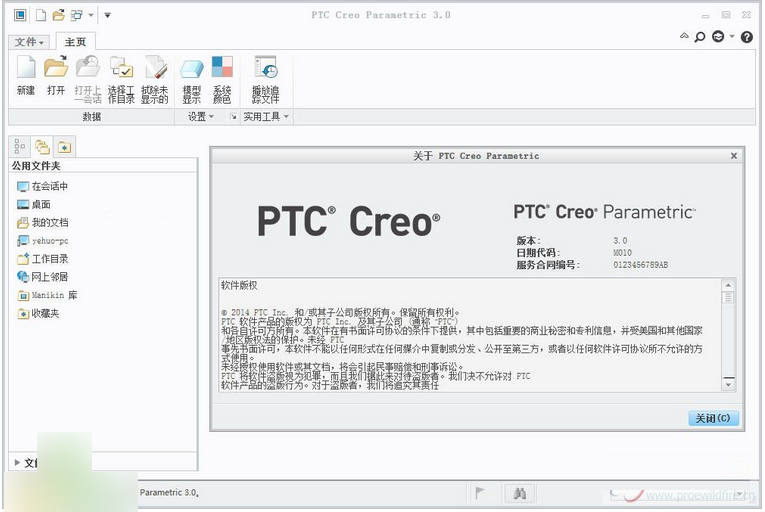Screen dimensions: 765x512
Task: Select My Documents (我的文档) folder
Action: click(x=42, y=223)
